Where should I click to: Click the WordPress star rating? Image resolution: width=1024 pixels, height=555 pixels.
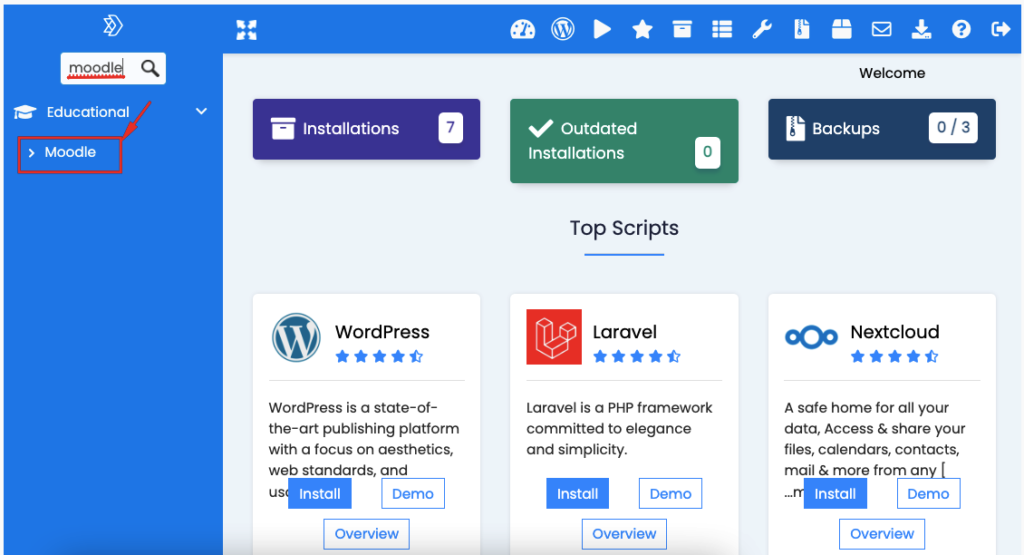coord(379,357)
